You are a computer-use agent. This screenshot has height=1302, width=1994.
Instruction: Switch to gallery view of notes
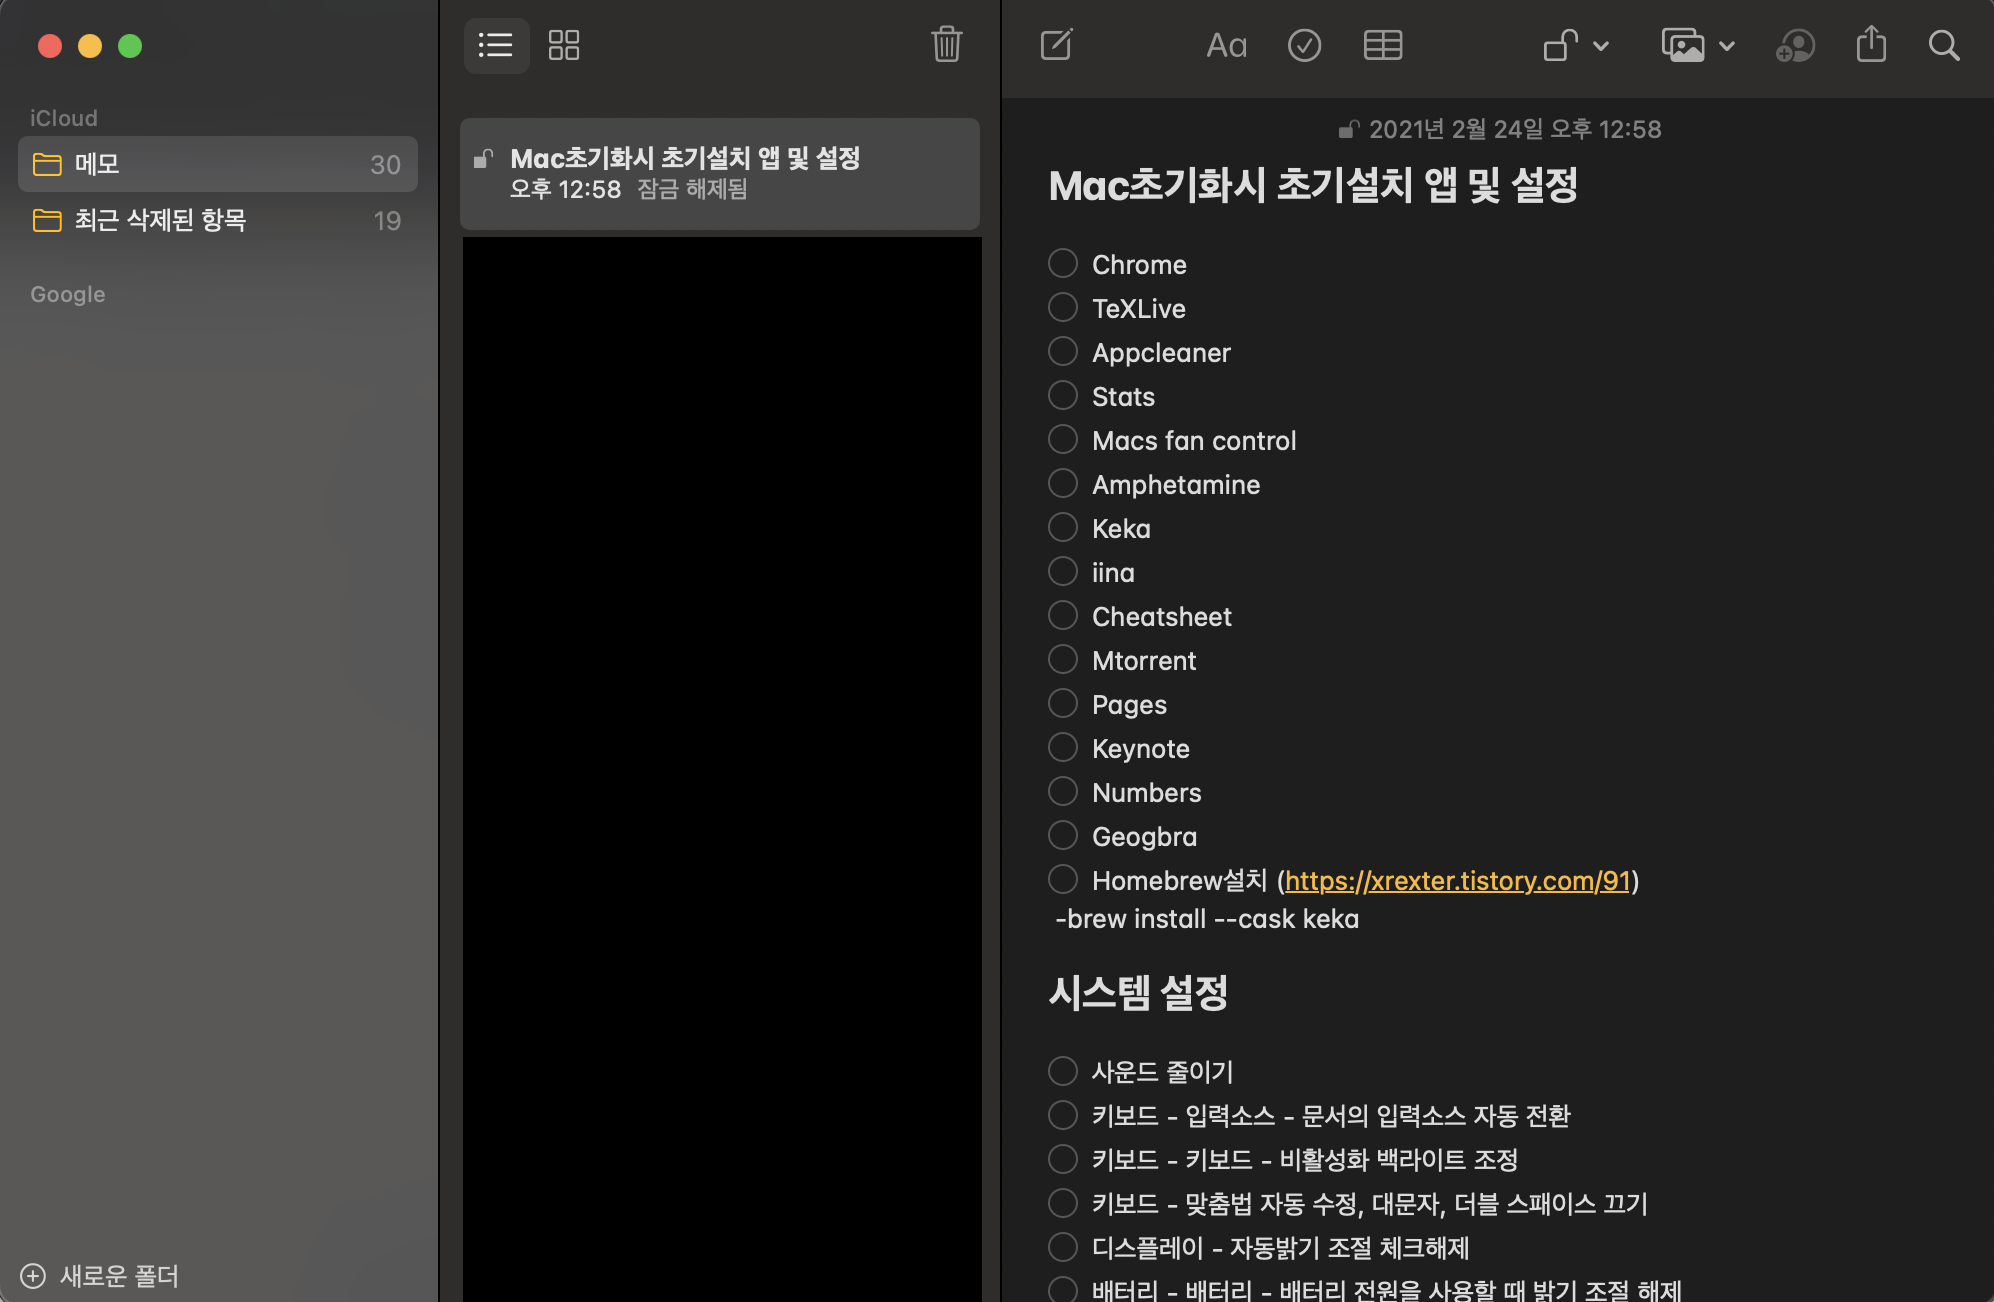click(x=564, y=45)
